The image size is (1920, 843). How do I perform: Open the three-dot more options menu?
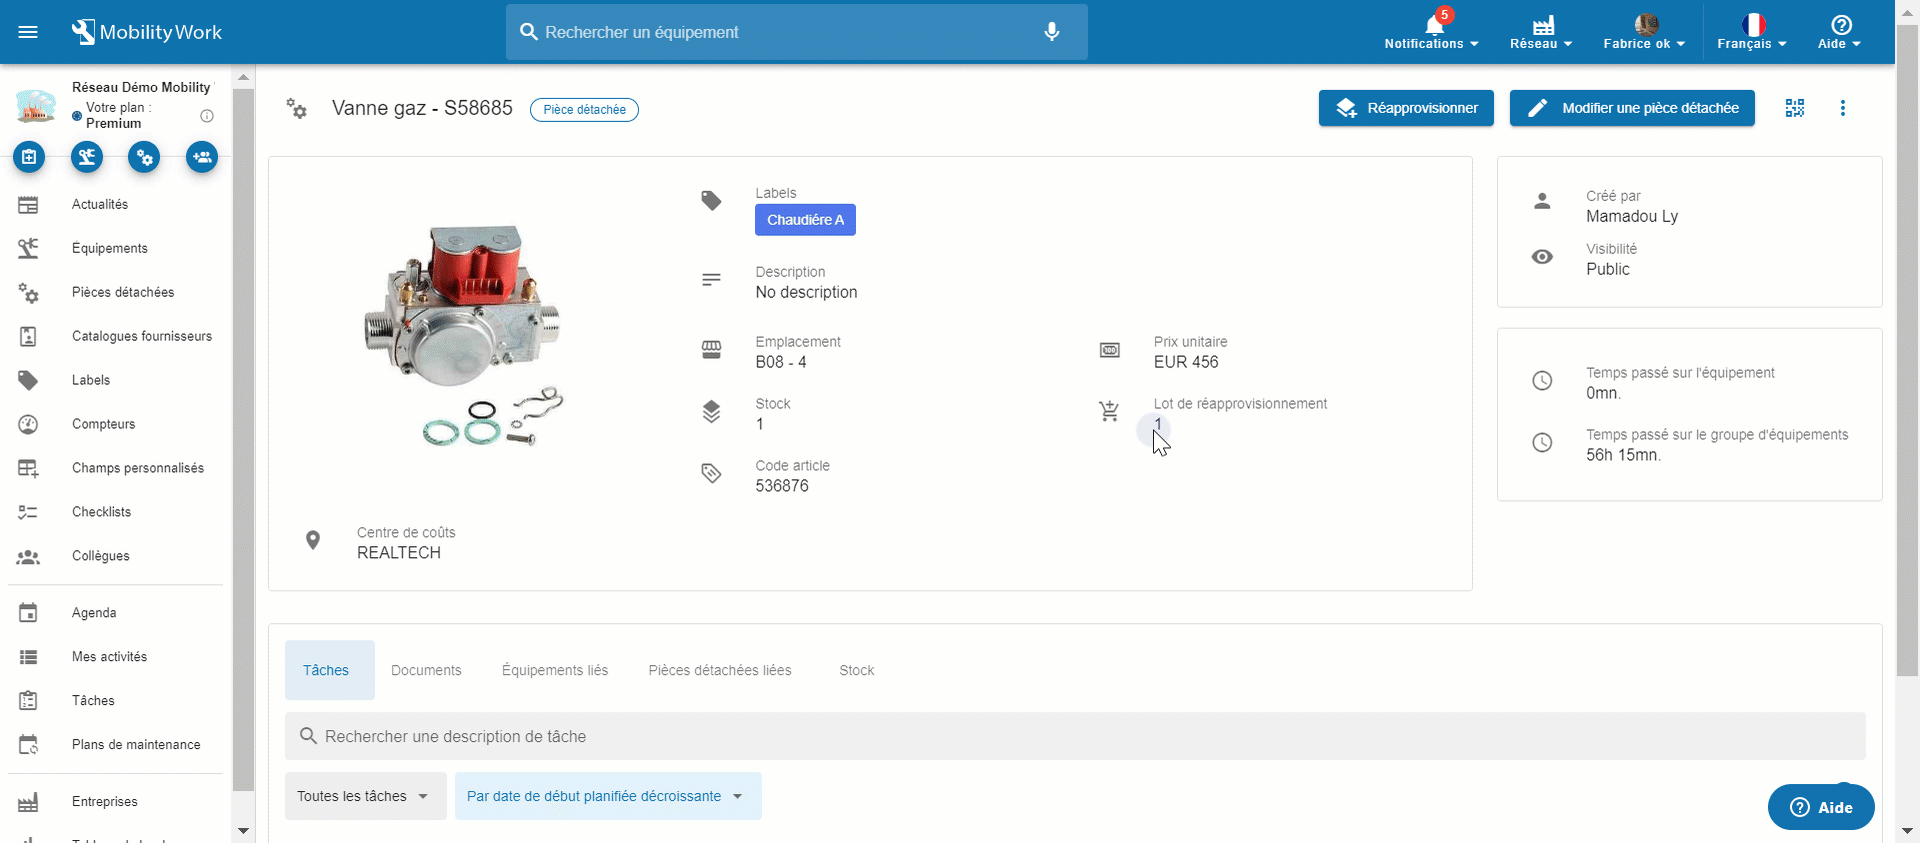[x=1842, y=108]
